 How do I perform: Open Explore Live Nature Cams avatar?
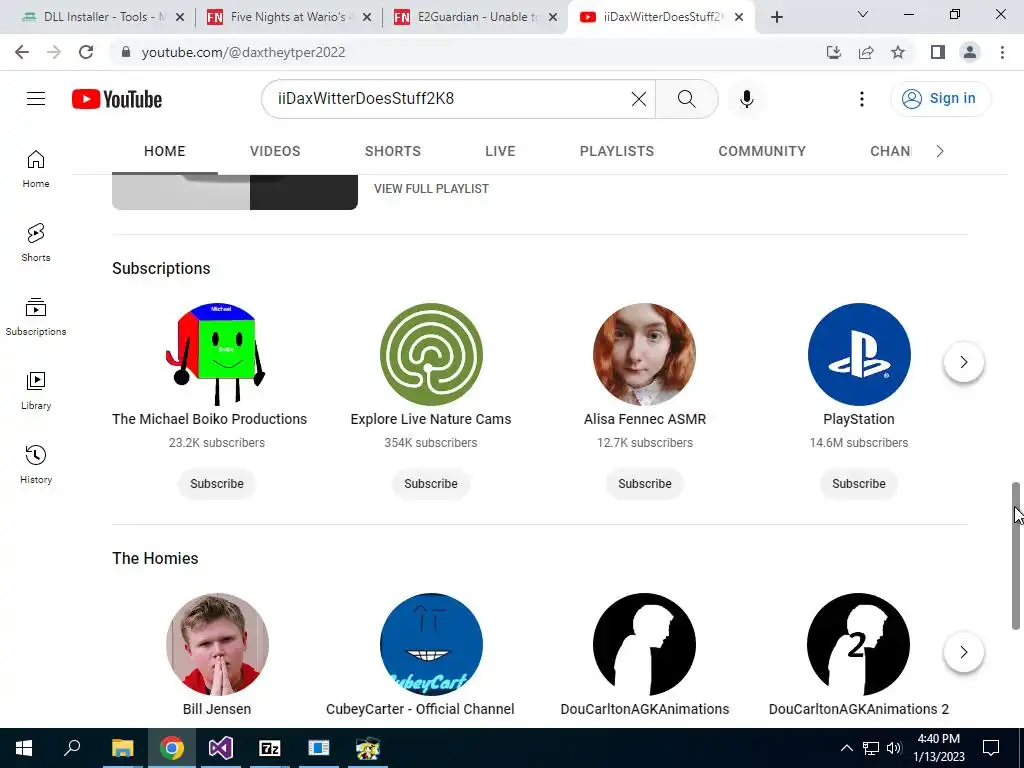[x=431, y=355]
